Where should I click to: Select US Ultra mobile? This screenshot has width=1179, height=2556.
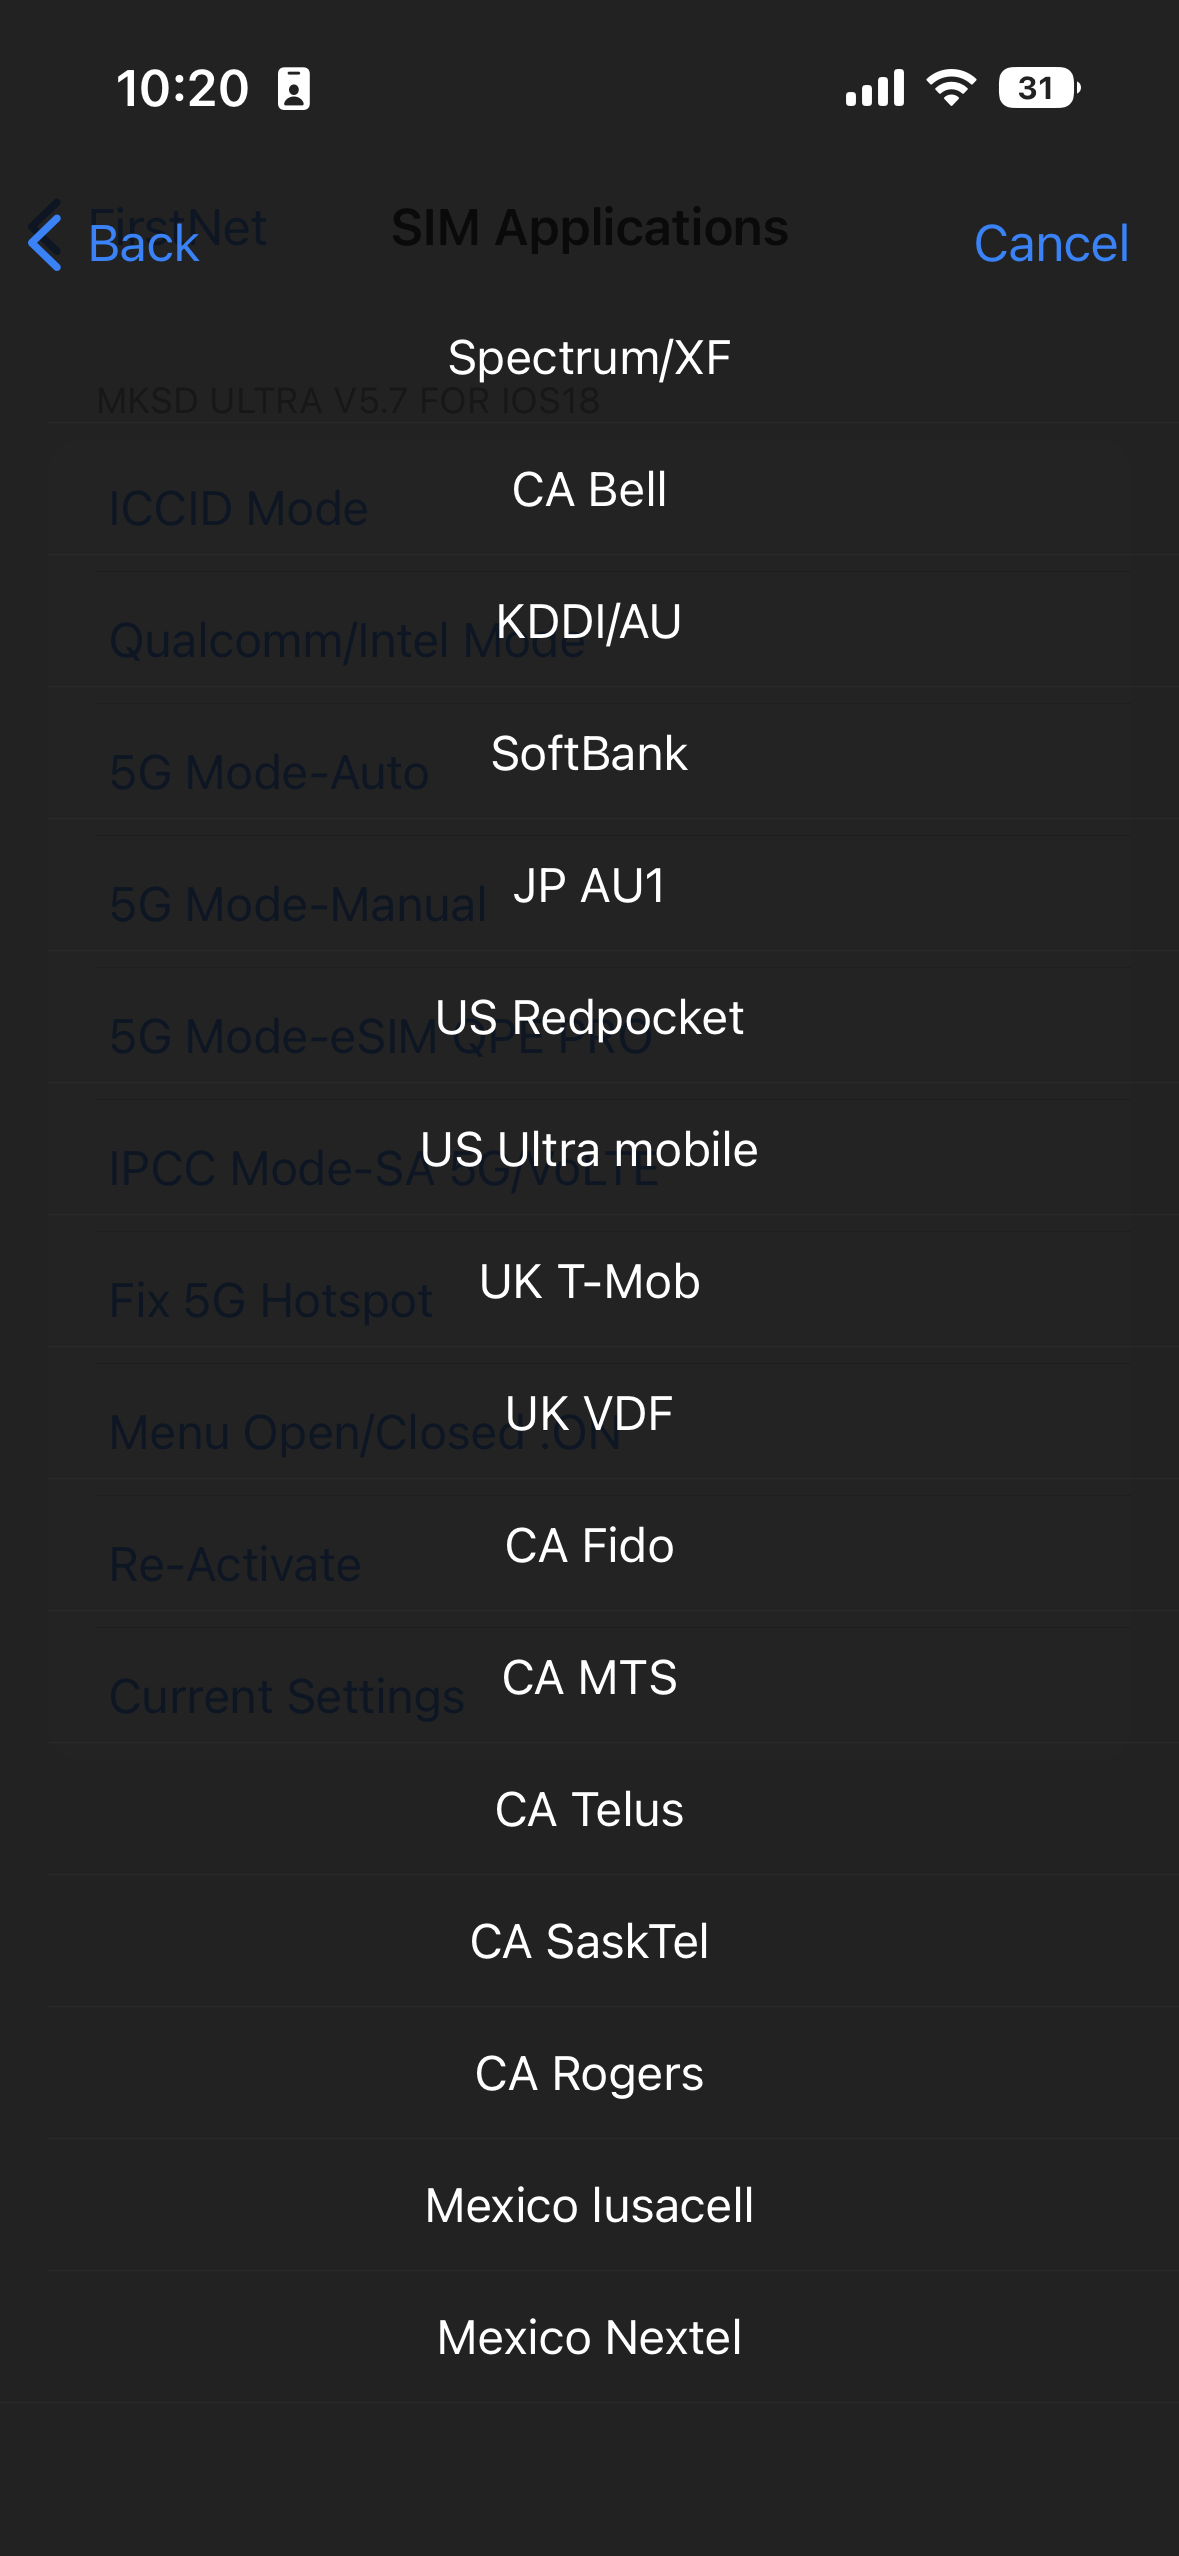point(589,1150)
